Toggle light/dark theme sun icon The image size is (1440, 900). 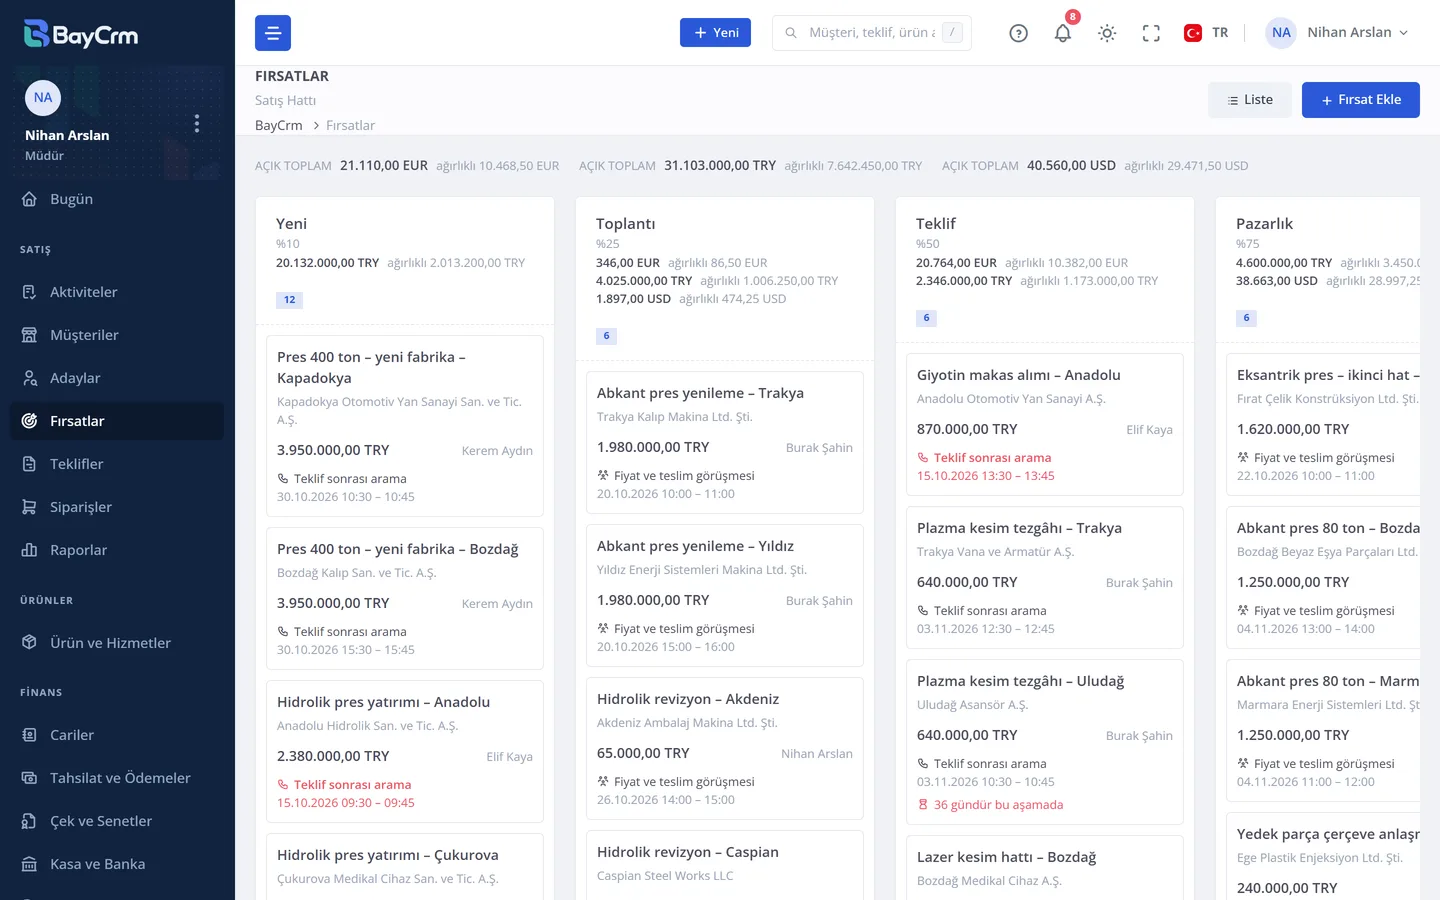tap(1107, 33)
